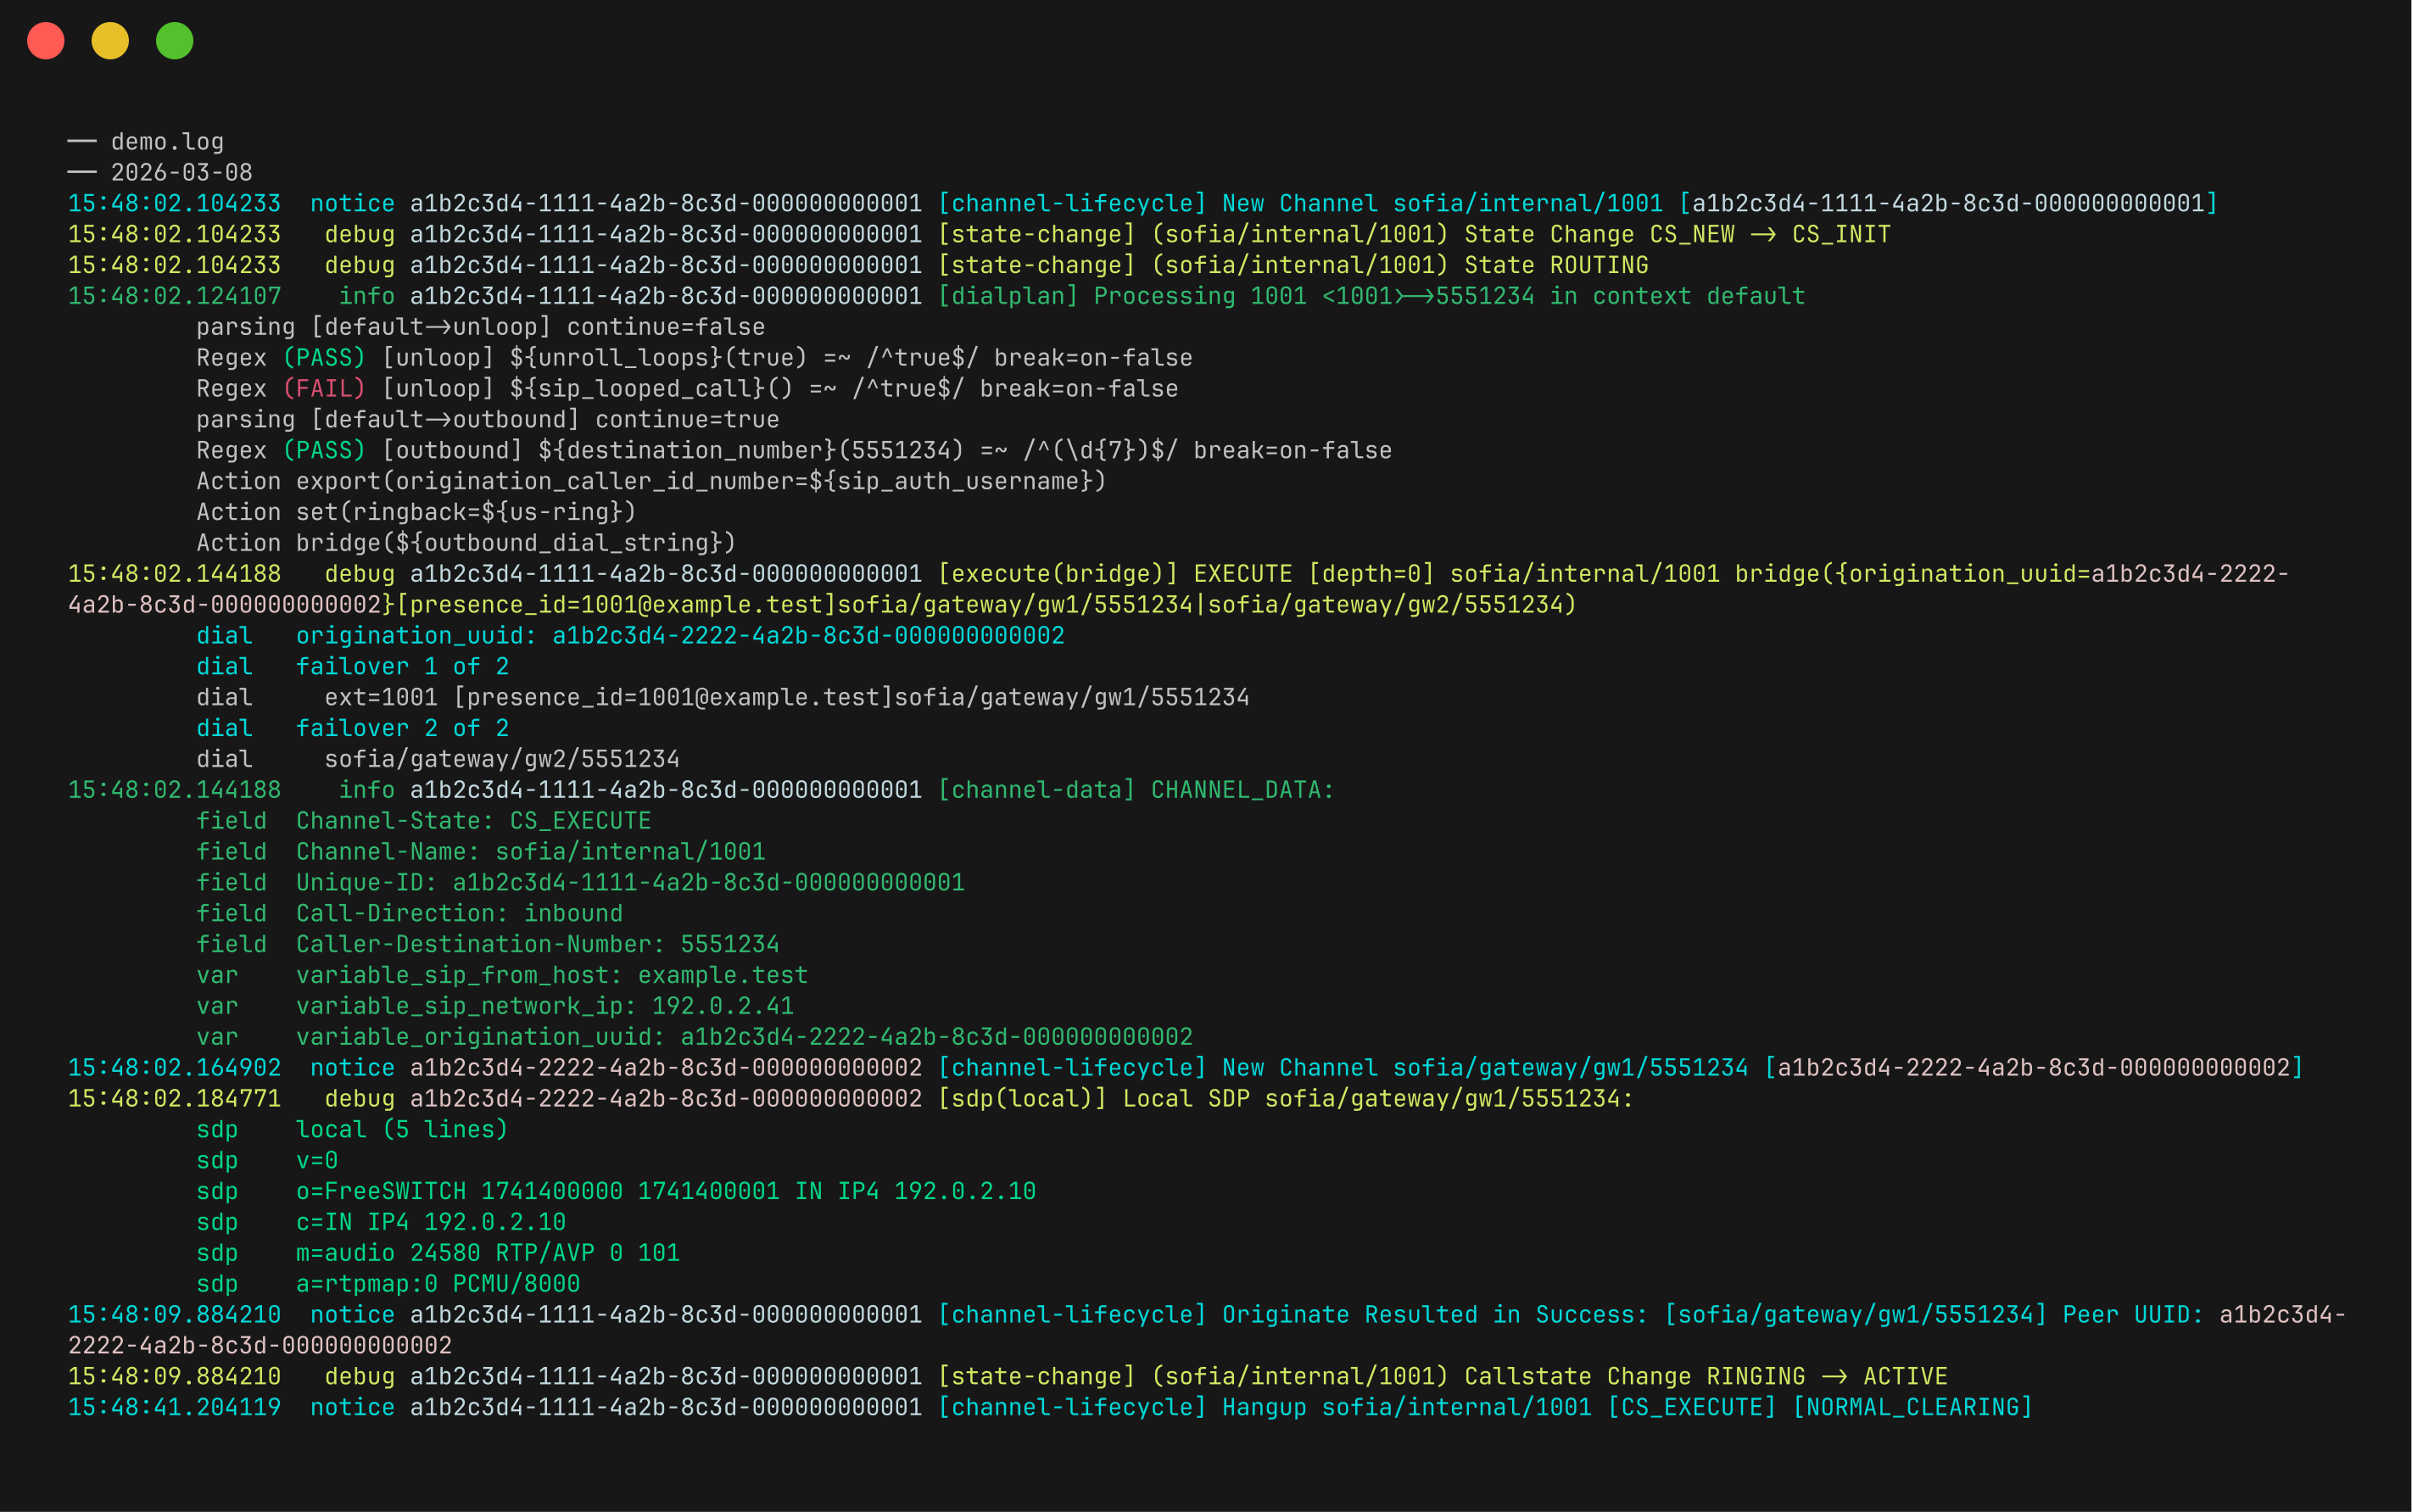Image resolution: width=2412 pixels, height=1512 pixels.
Task: Click the dial ext=1001 presence_id line
Action: (723, 698)
